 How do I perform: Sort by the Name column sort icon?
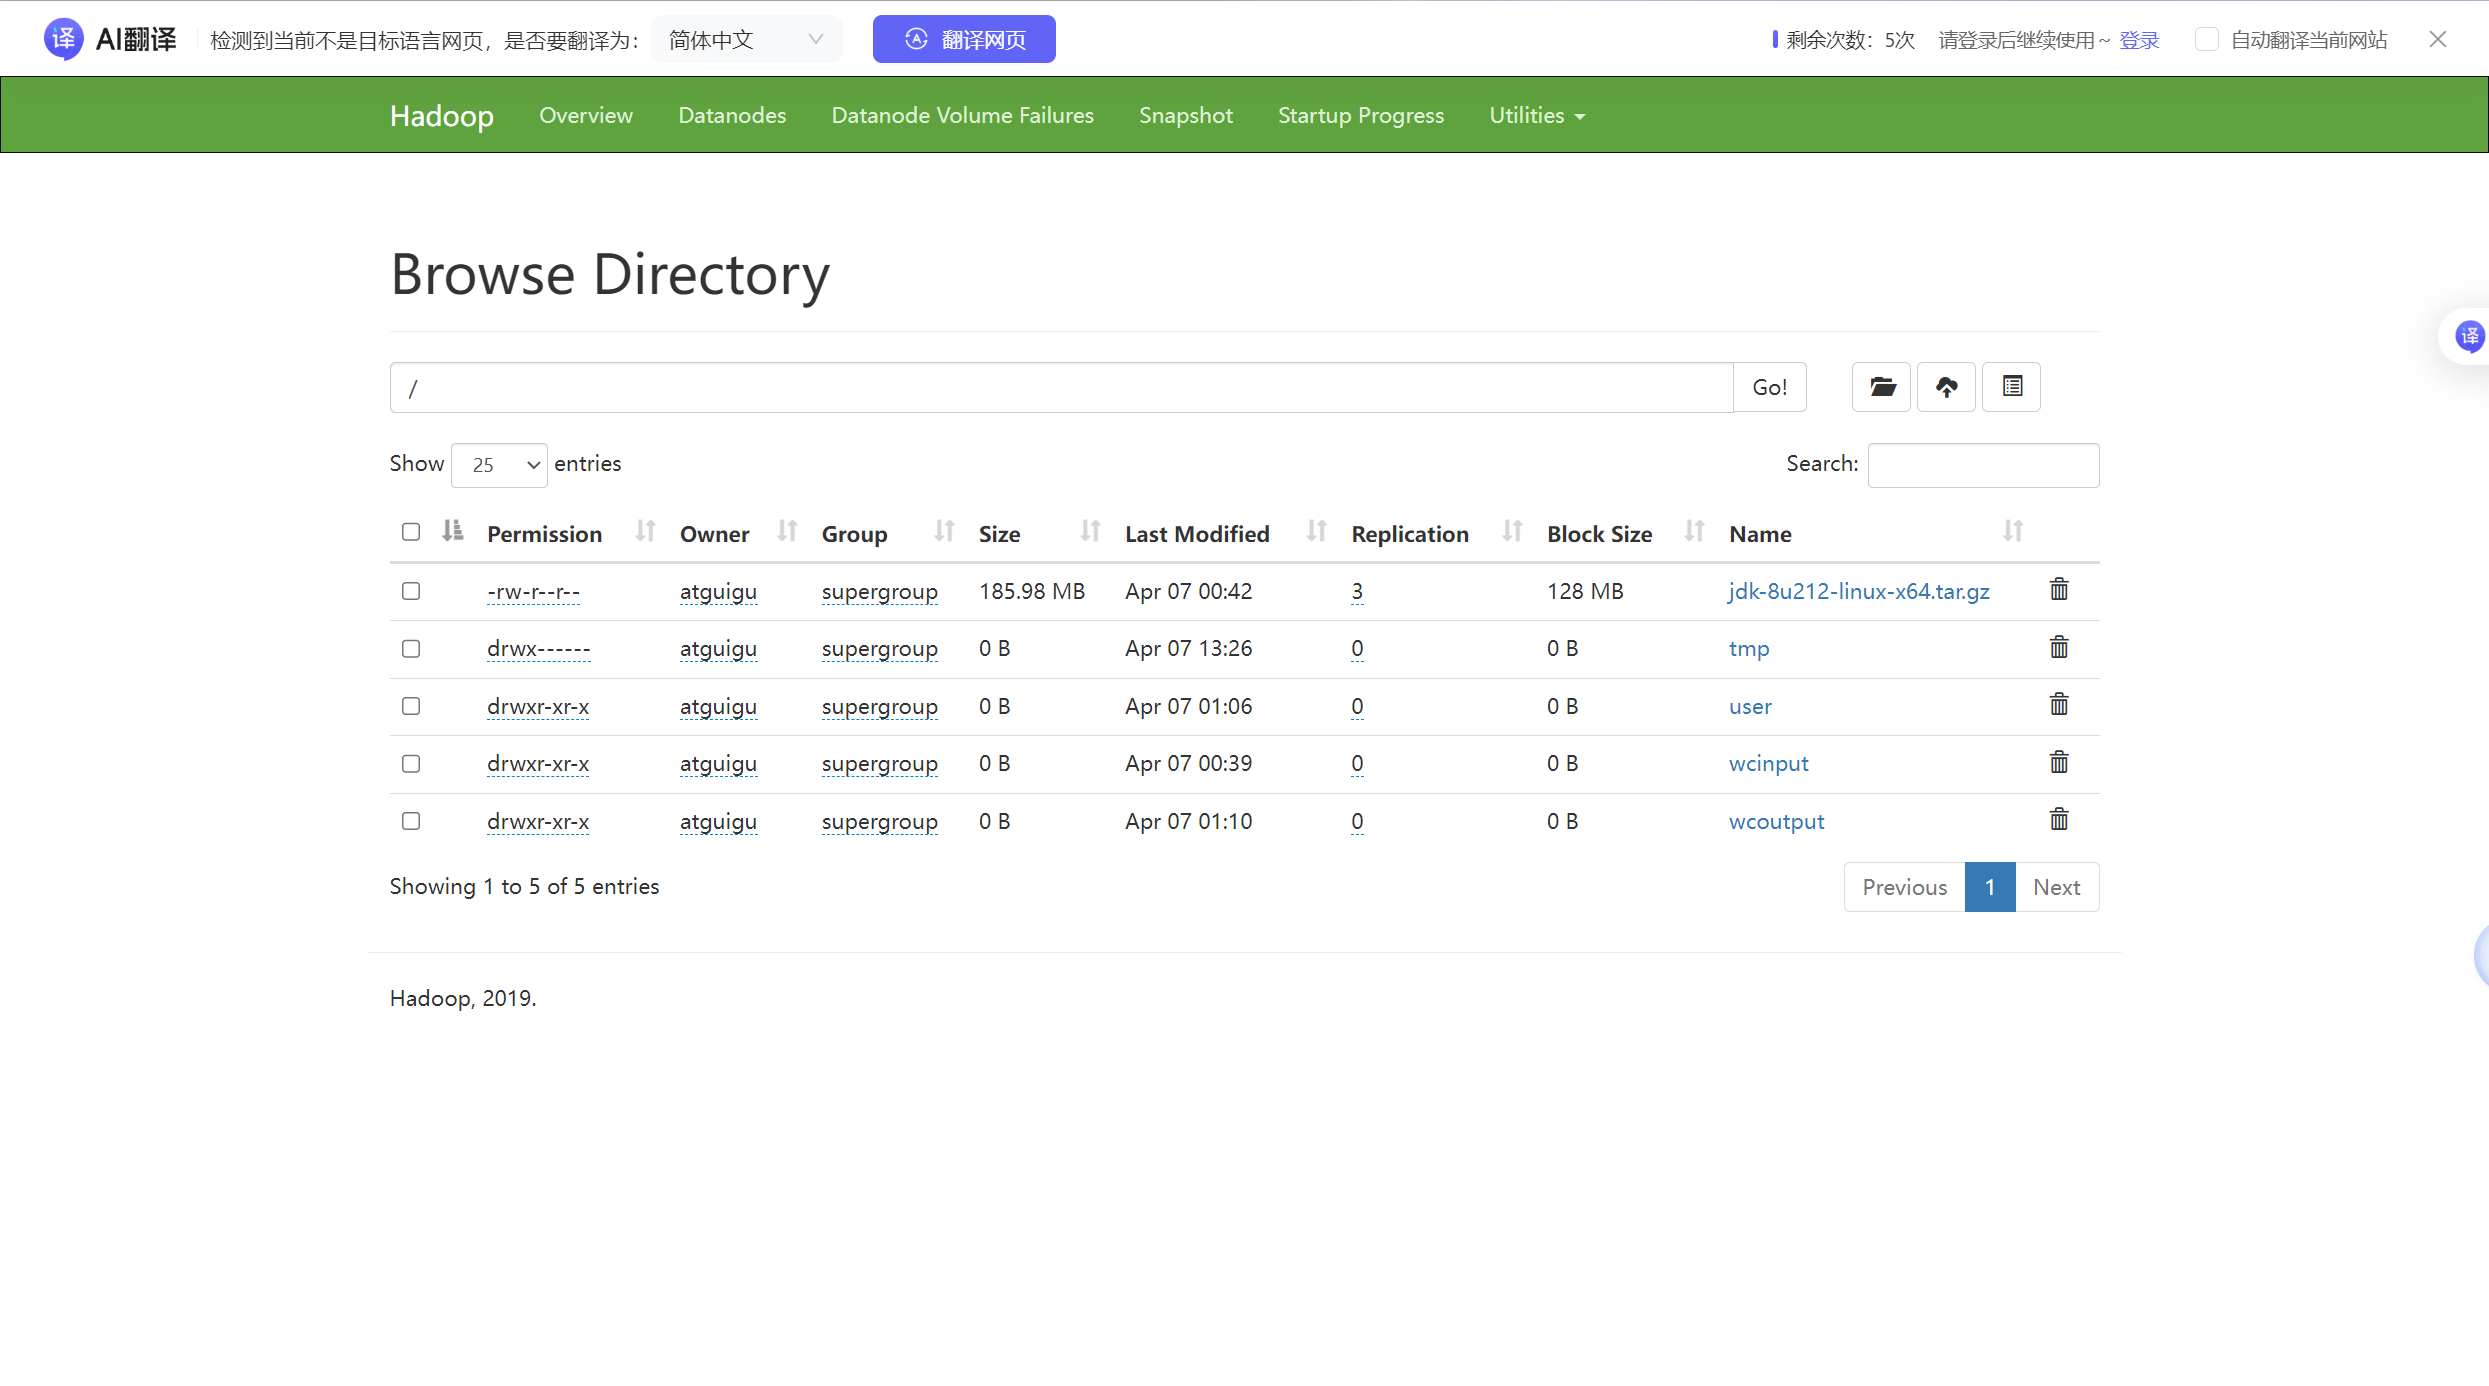[2012, 532]
